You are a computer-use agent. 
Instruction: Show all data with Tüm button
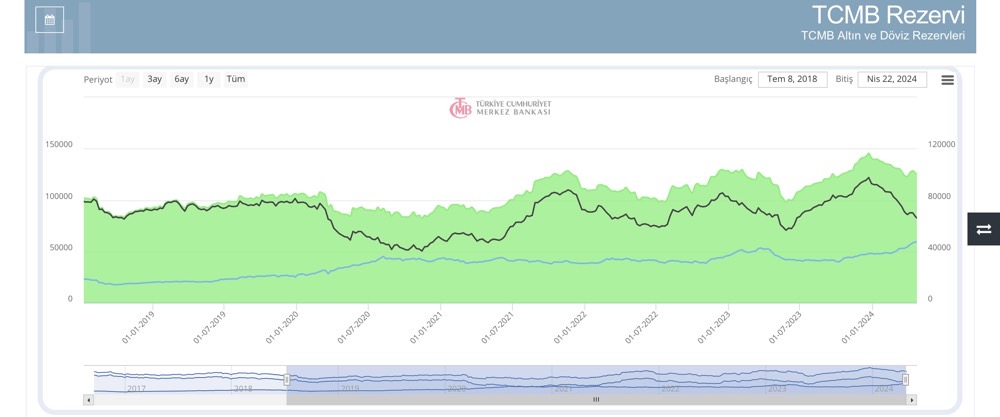[235, 79]
